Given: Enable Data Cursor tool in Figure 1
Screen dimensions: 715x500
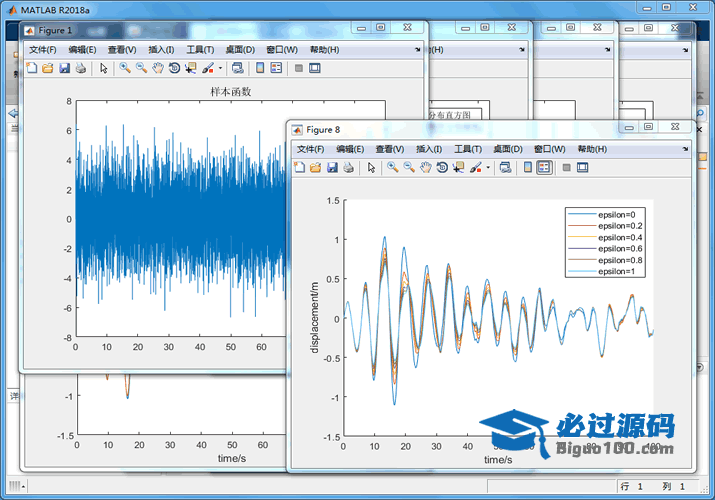Looking at the screenshot, I should (191, 68).
